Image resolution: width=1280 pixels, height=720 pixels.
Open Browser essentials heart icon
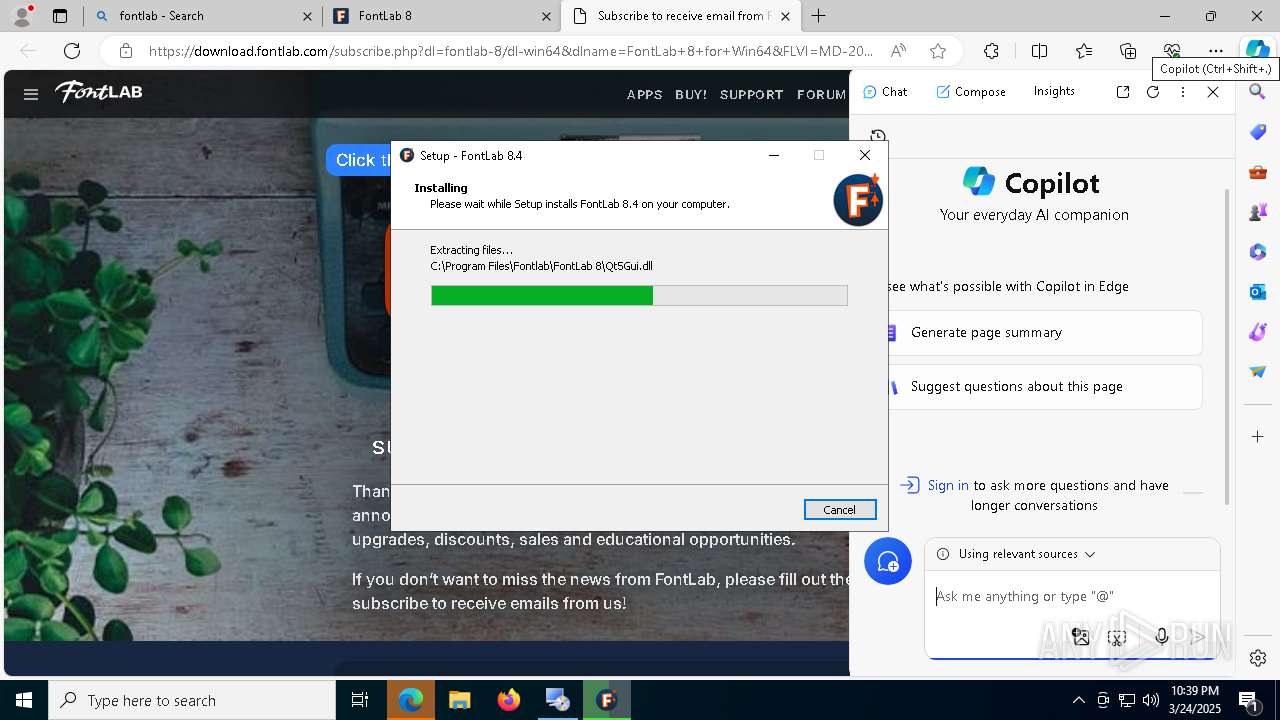pos(1172,51)
